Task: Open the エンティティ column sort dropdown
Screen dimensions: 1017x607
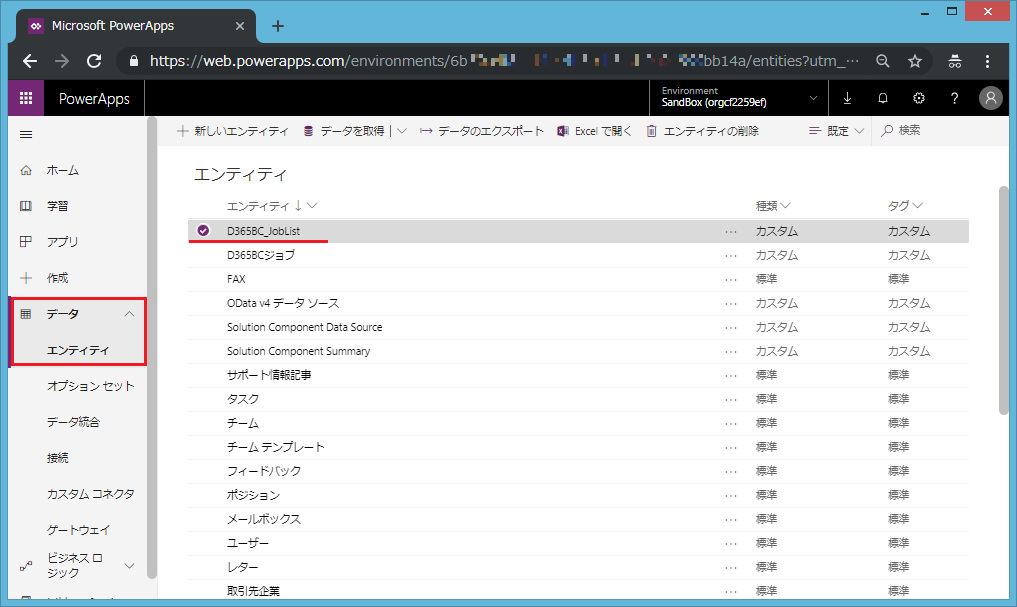Action: 312,206
